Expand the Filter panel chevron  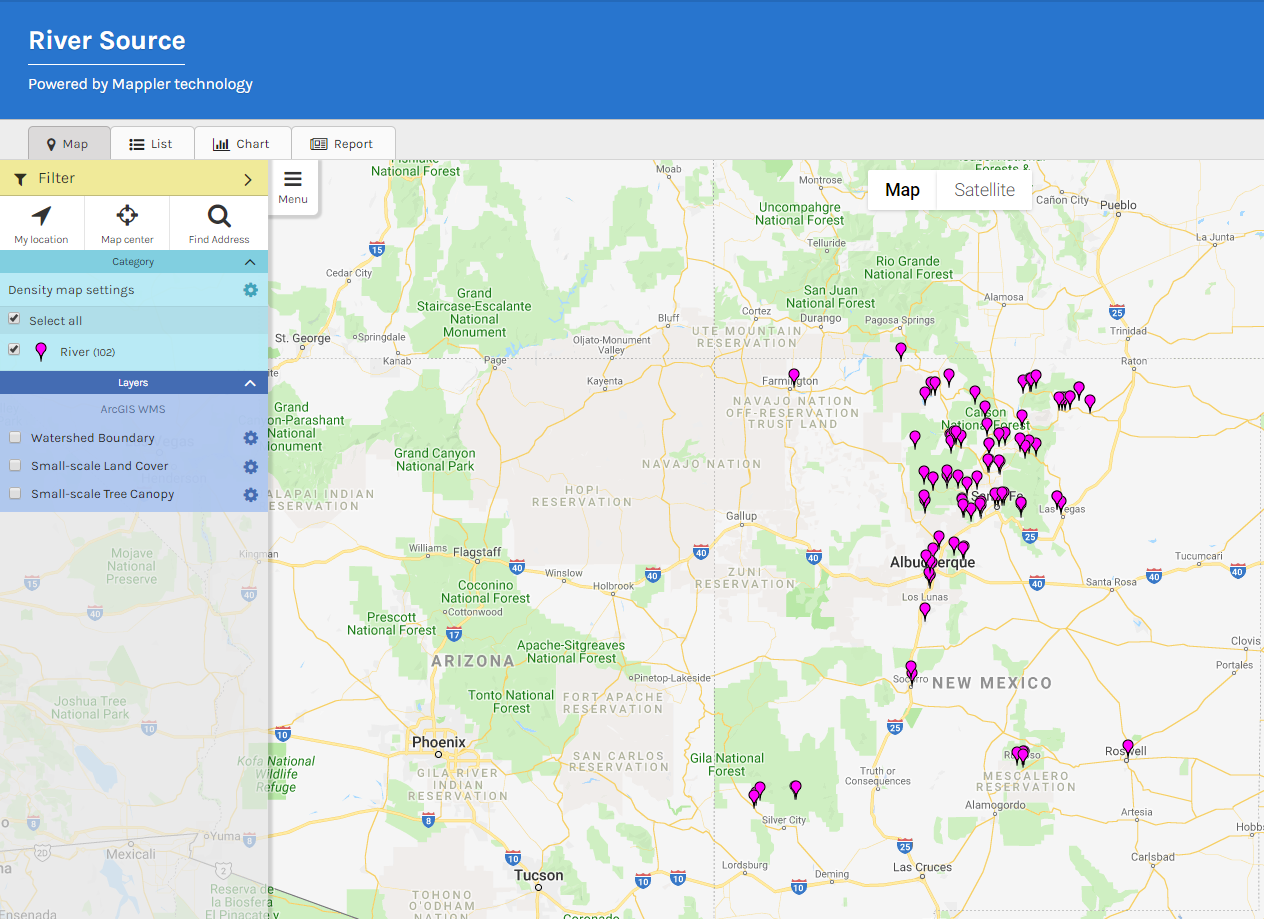(248, 179)
